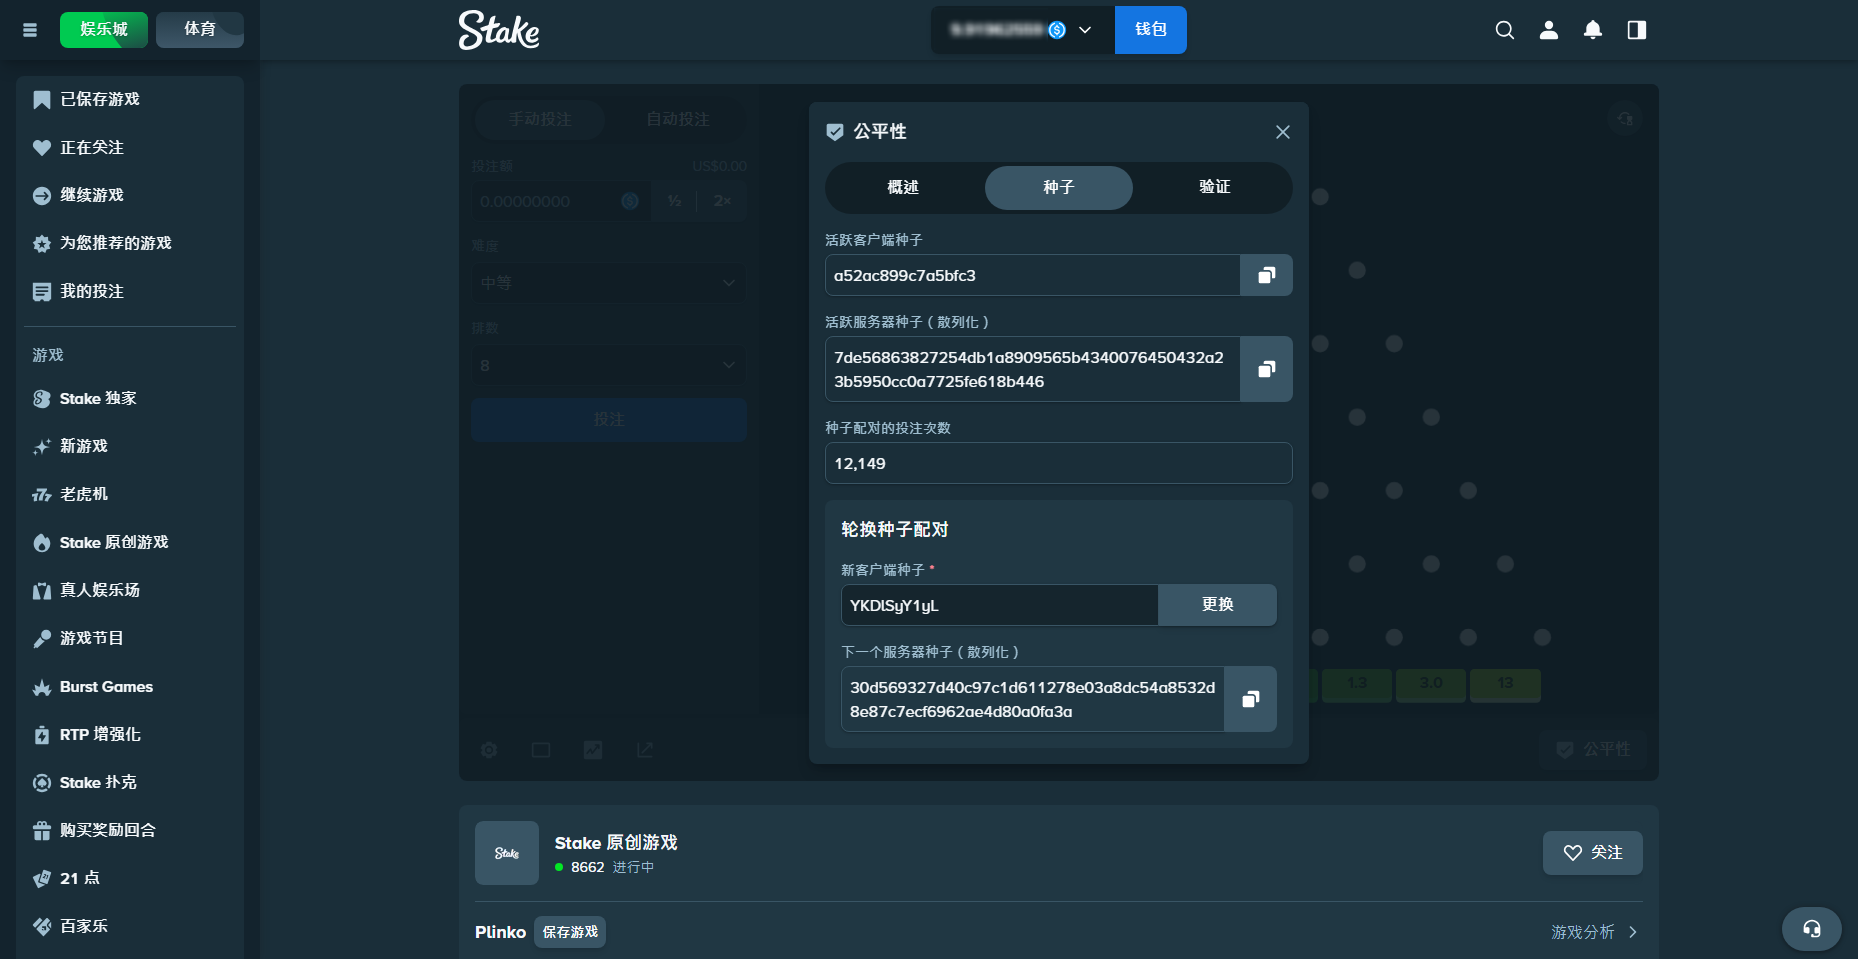Click the 我的投注 list icon
1858x959 pixels.
[x=42, y=292]
